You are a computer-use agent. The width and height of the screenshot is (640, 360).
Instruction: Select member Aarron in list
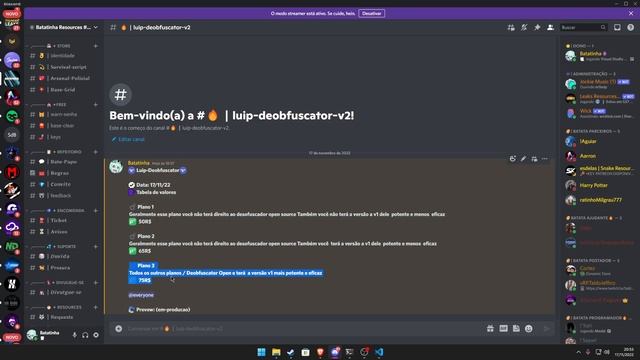599,156
